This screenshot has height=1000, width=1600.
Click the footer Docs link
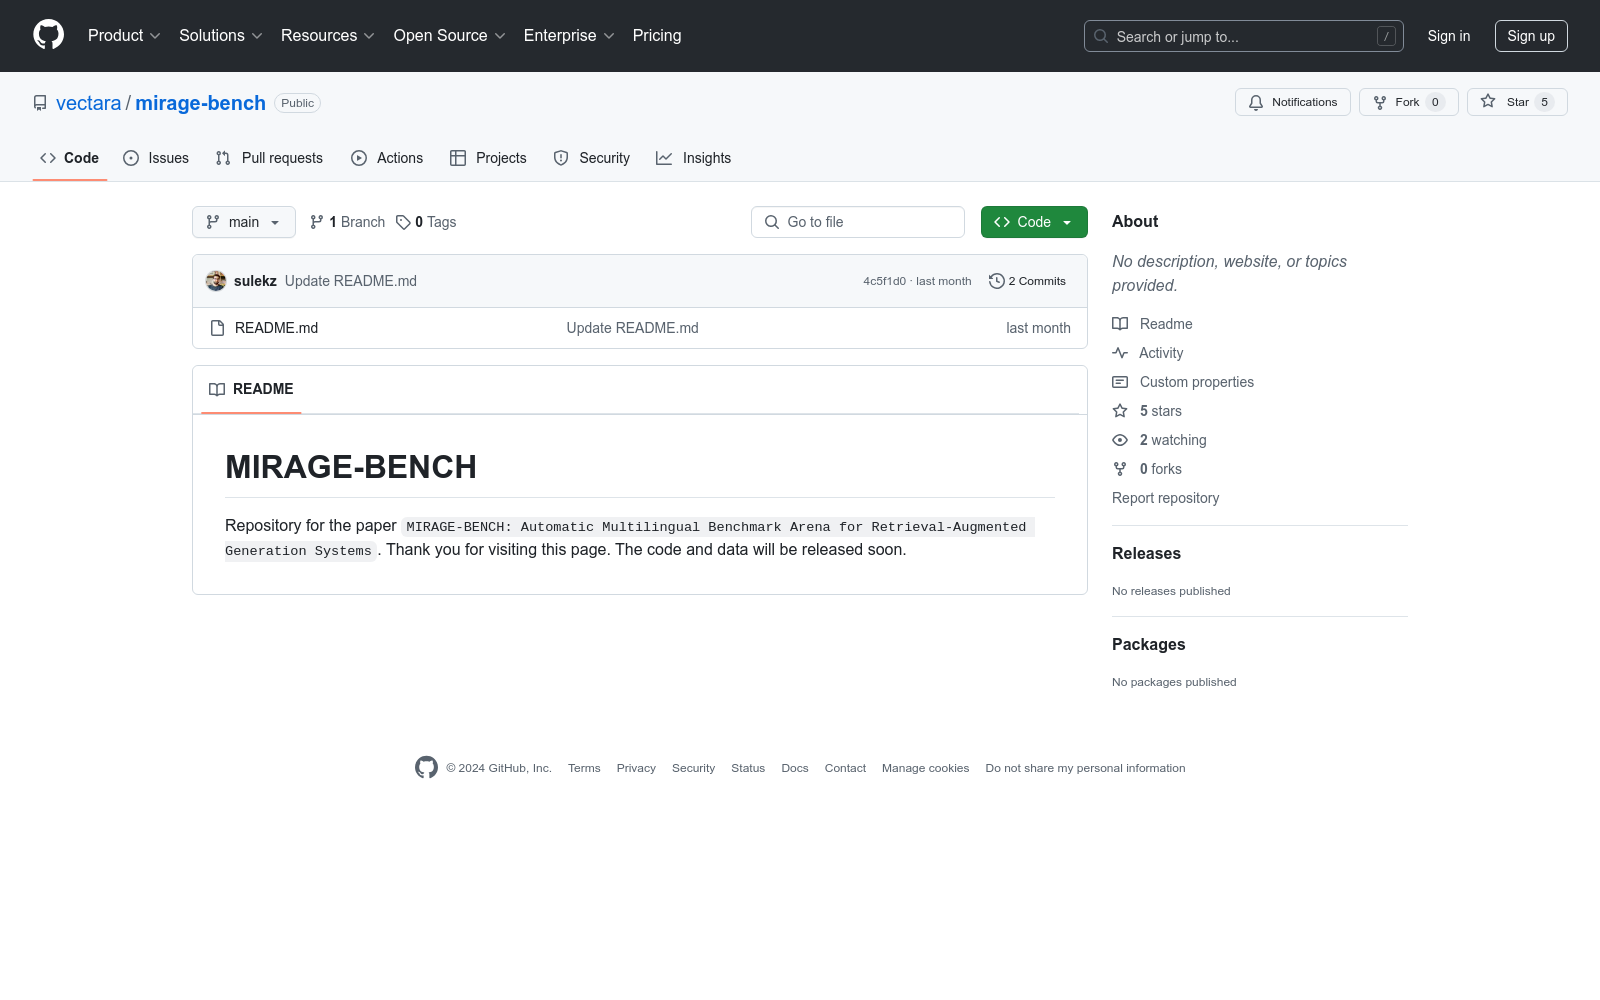click(x=795, y=768)
